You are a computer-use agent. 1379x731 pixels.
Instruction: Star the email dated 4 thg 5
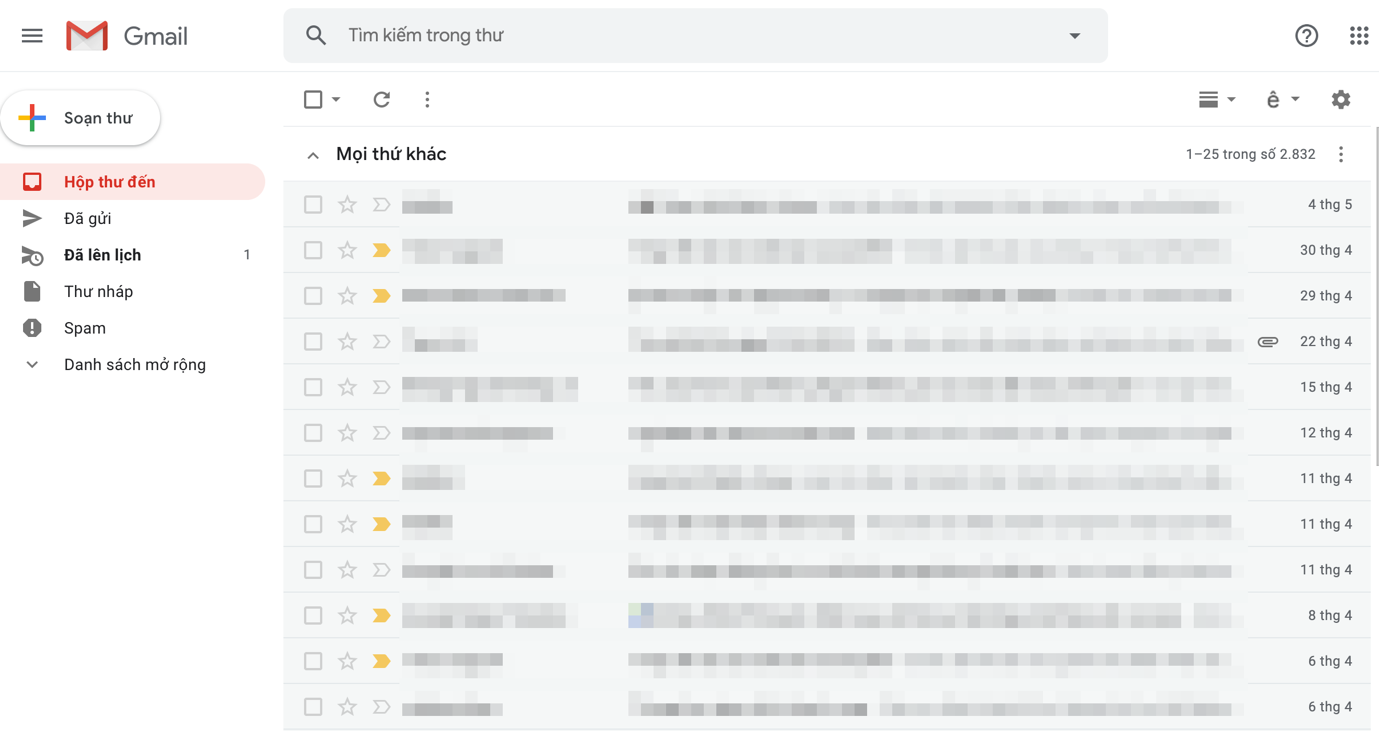pos(347,204)
